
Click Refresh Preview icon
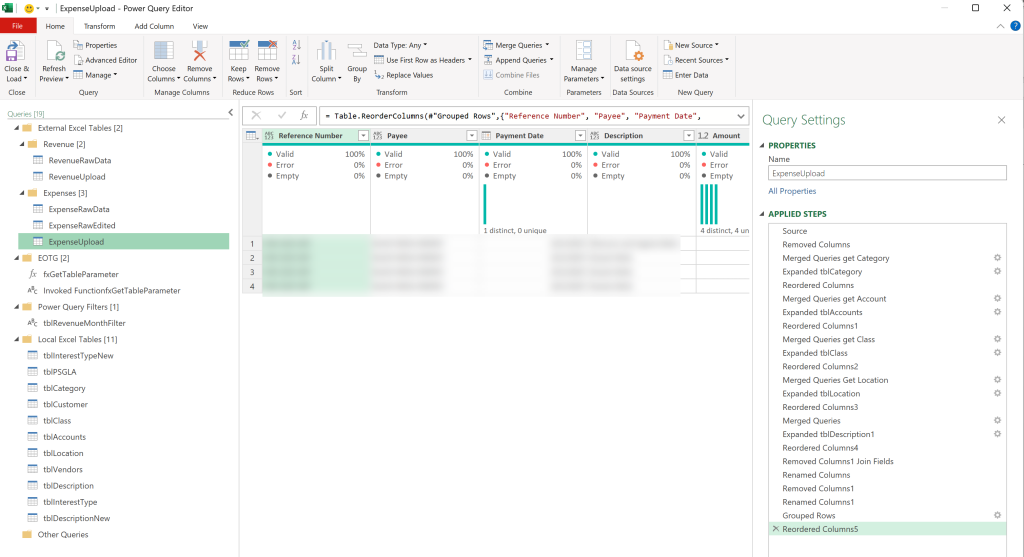[x=54, y=52]
